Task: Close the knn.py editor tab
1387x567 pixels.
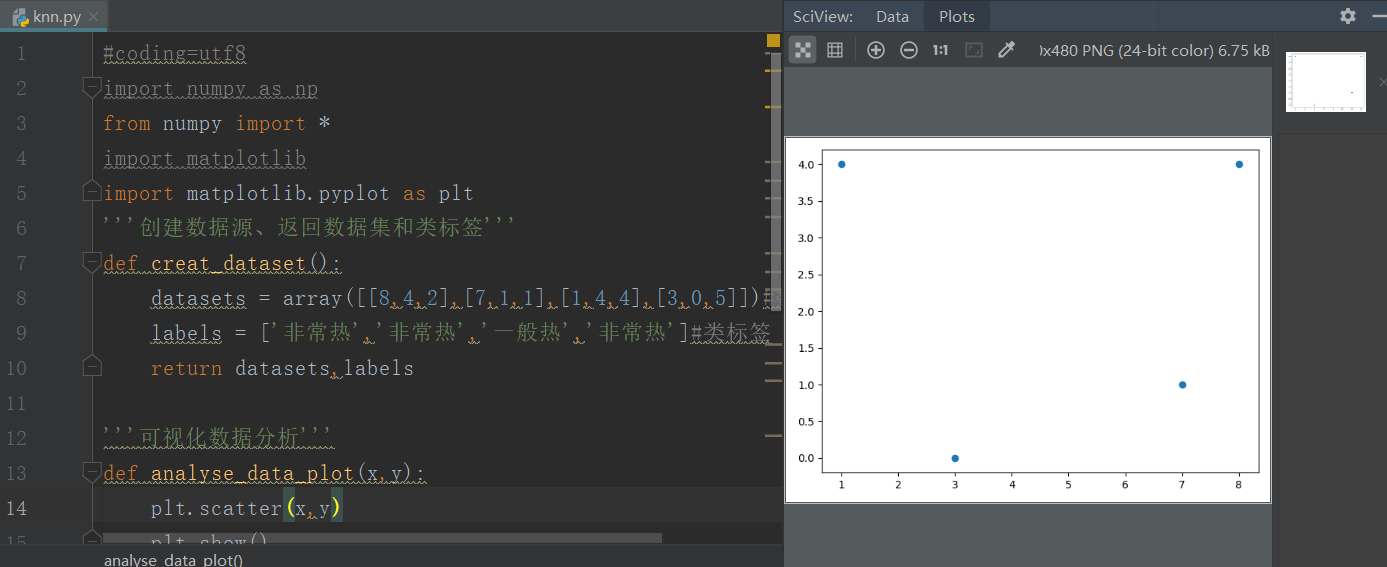Action: pyautogui.click(x=94, y=17)
